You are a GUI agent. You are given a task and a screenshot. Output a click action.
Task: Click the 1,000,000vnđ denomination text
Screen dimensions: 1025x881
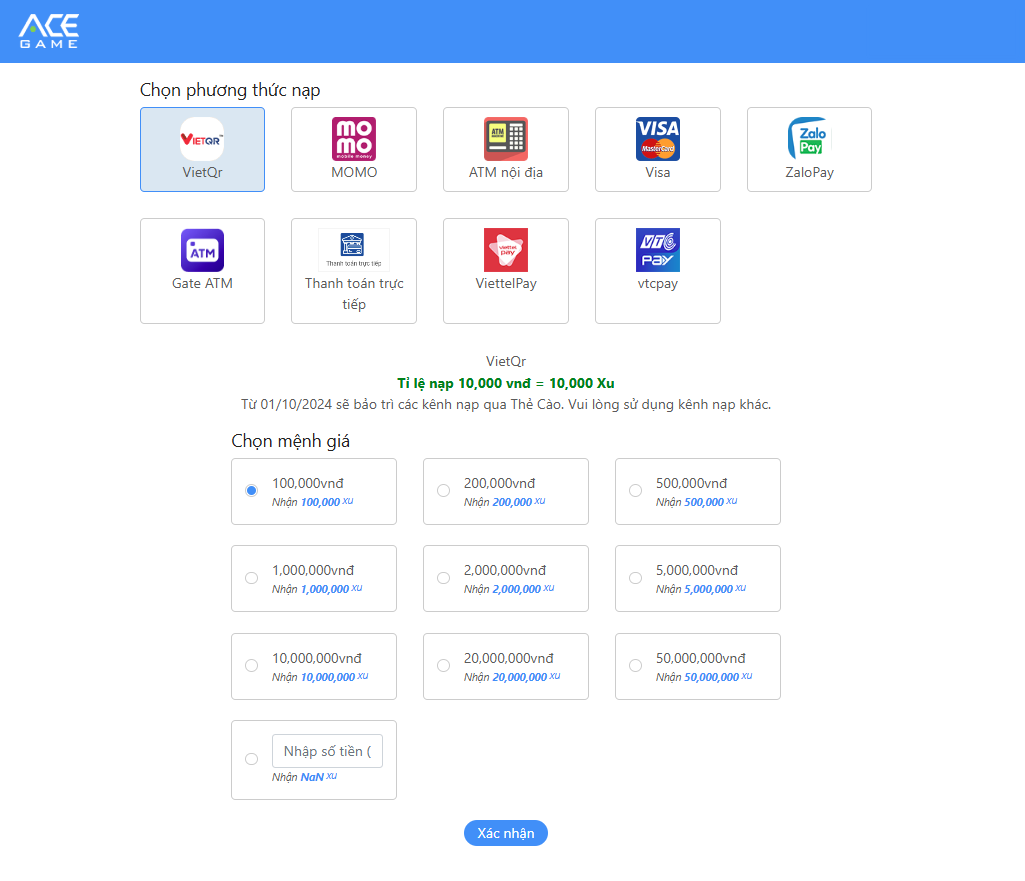[x=313, y=571]
